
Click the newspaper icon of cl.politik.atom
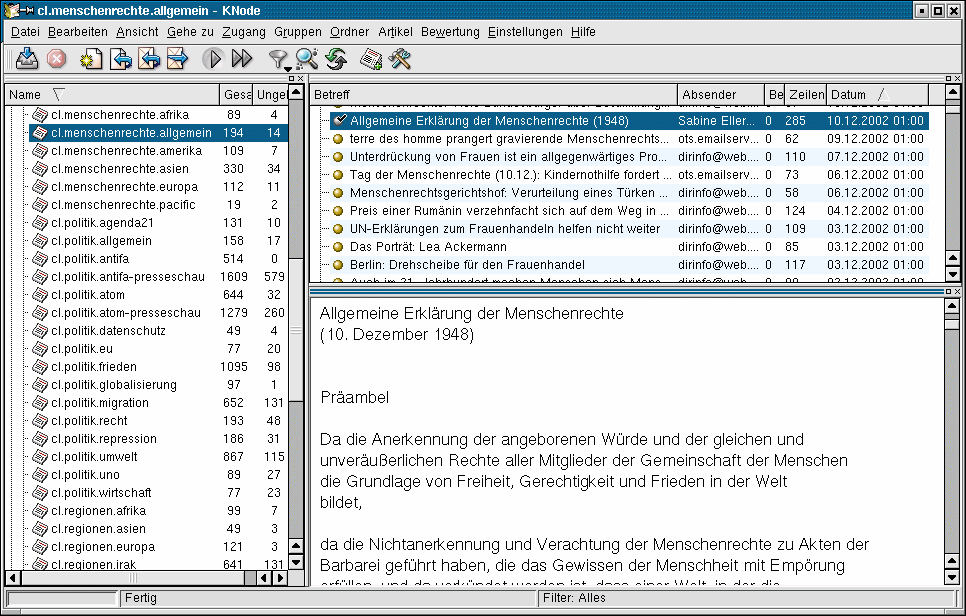pos(40,294)
